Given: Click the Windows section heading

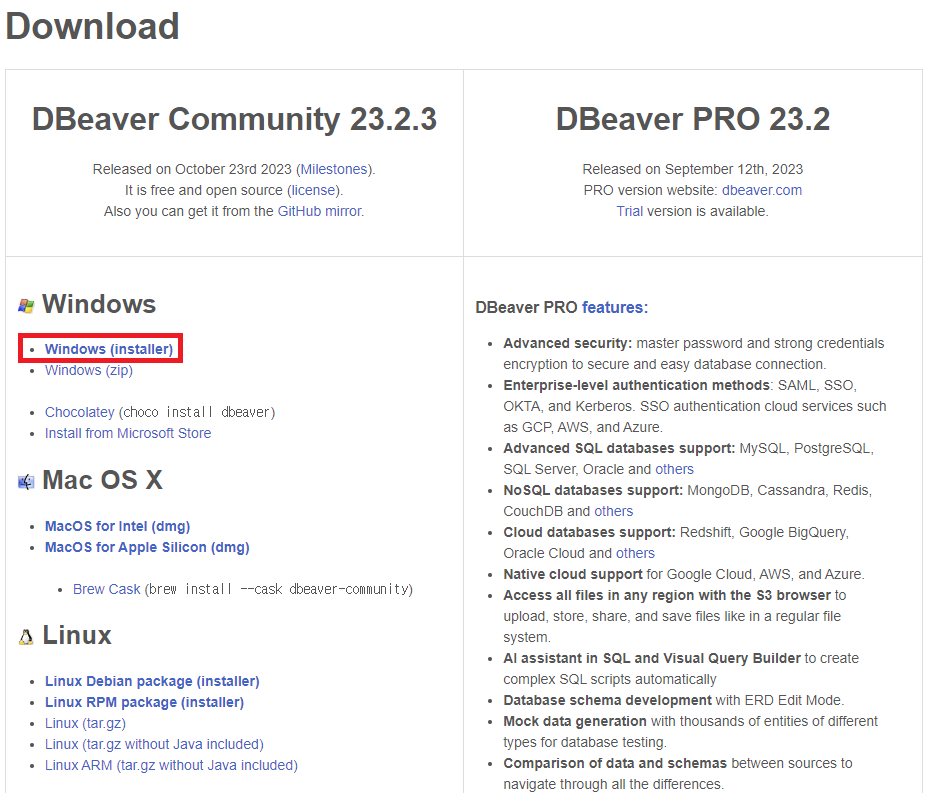Looking at the screenshot, I should (99, 304).
